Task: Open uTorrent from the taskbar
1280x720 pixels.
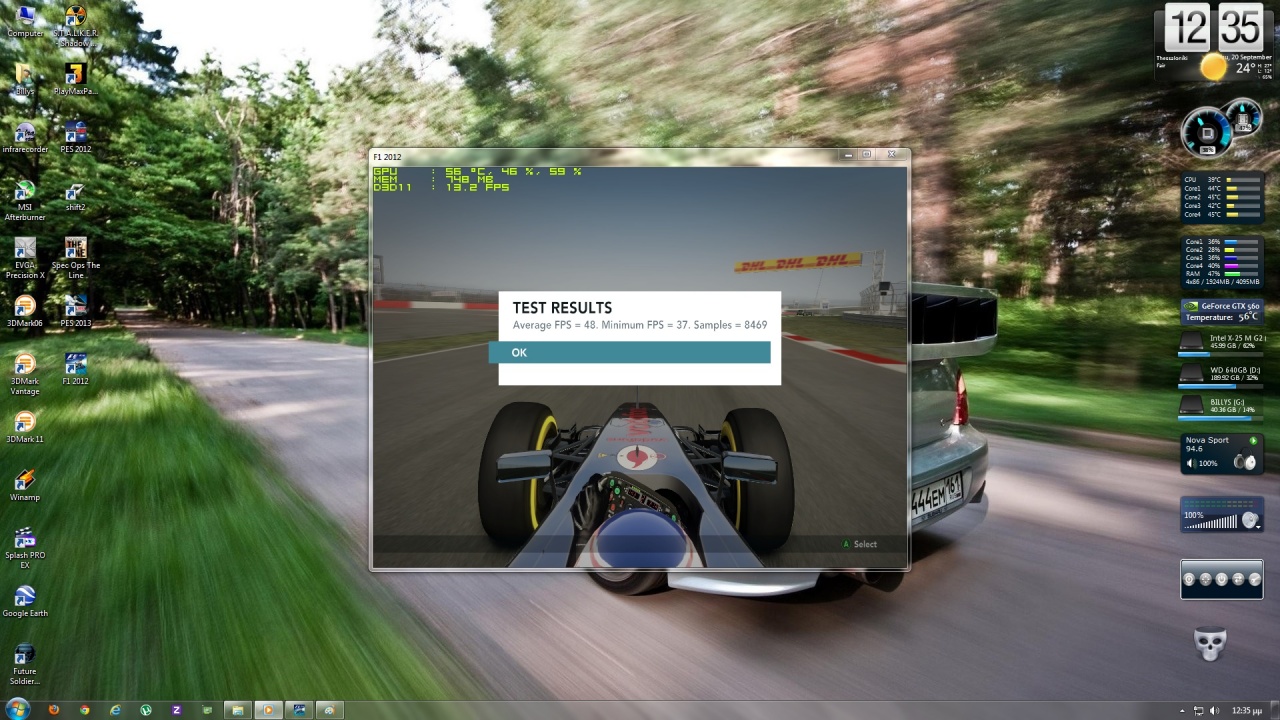Action: 146,710
